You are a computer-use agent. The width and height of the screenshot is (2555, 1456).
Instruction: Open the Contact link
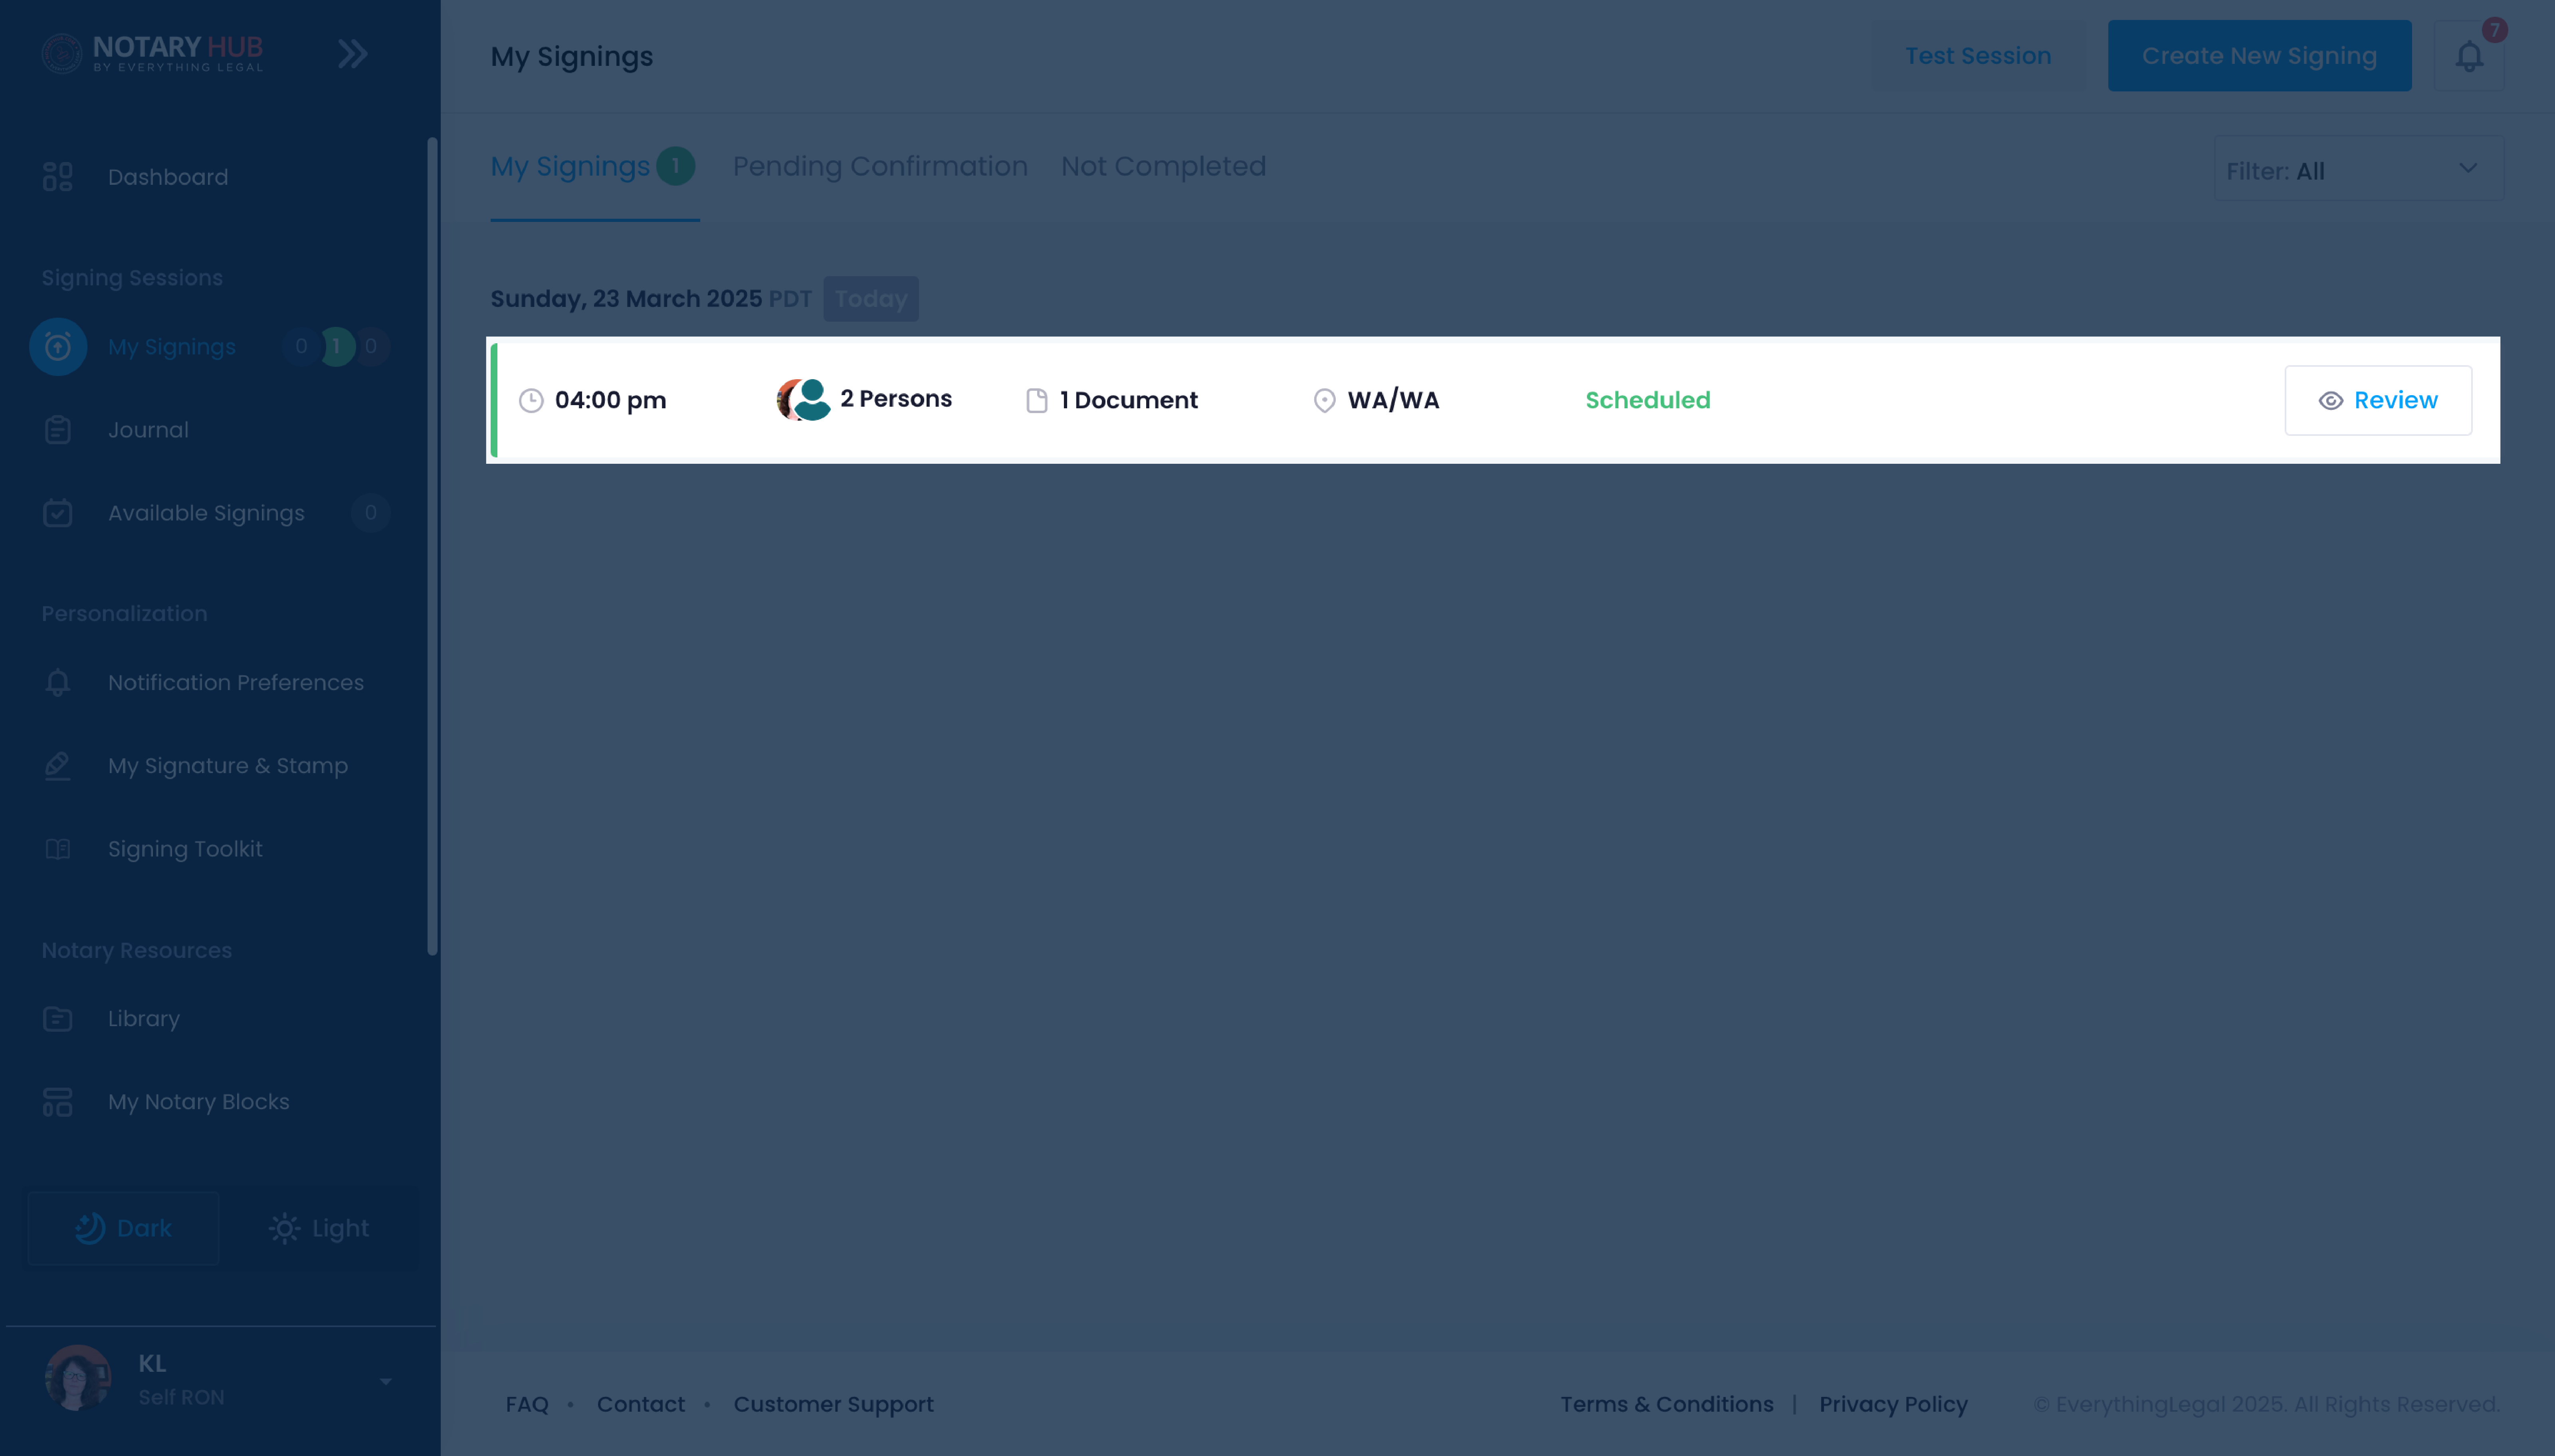pyautogui.click(x=641, y=1404)
